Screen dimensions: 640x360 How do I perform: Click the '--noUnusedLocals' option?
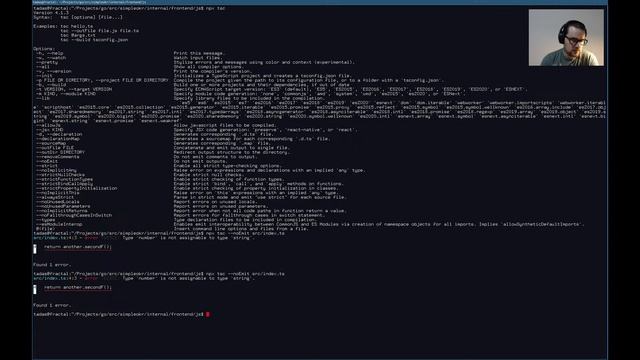[58, 202]
